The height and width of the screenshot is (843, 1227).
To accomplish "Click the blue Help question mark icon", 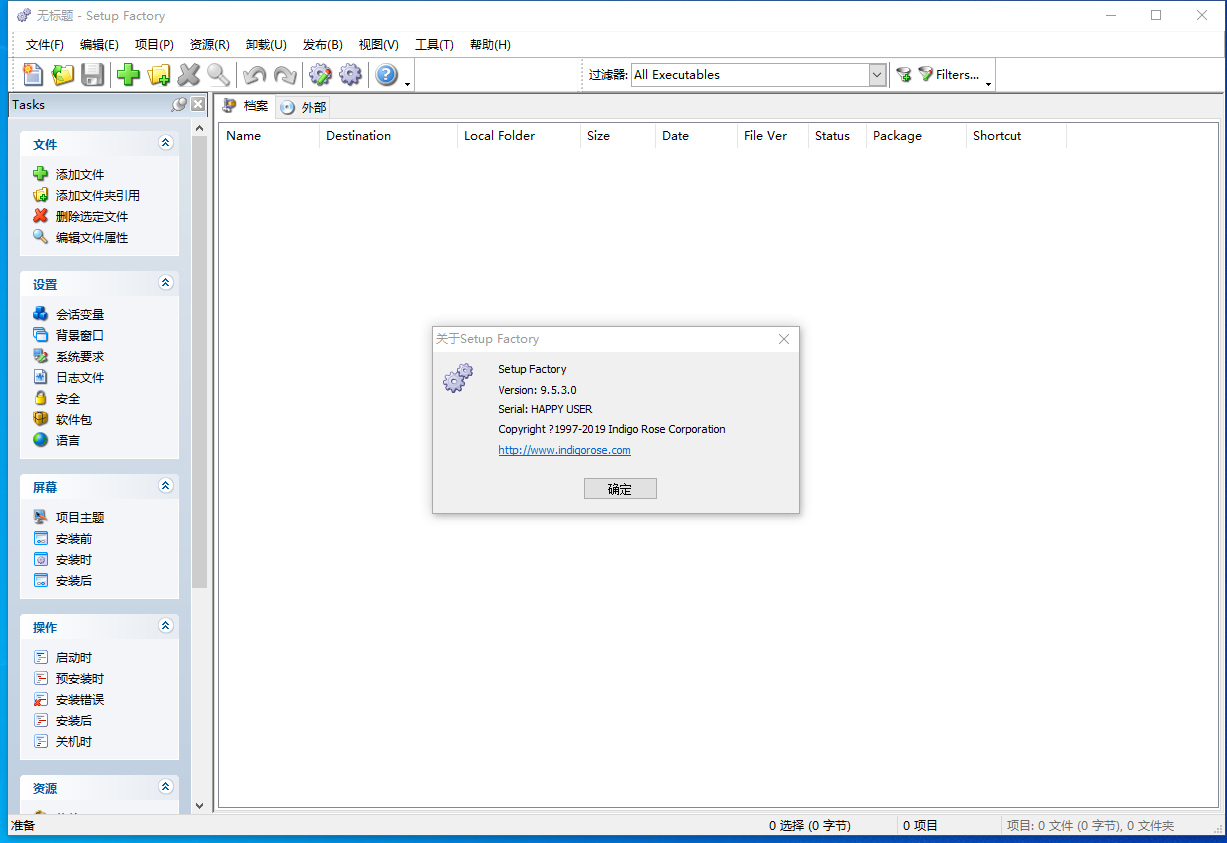I will click(x=386, y=75).
